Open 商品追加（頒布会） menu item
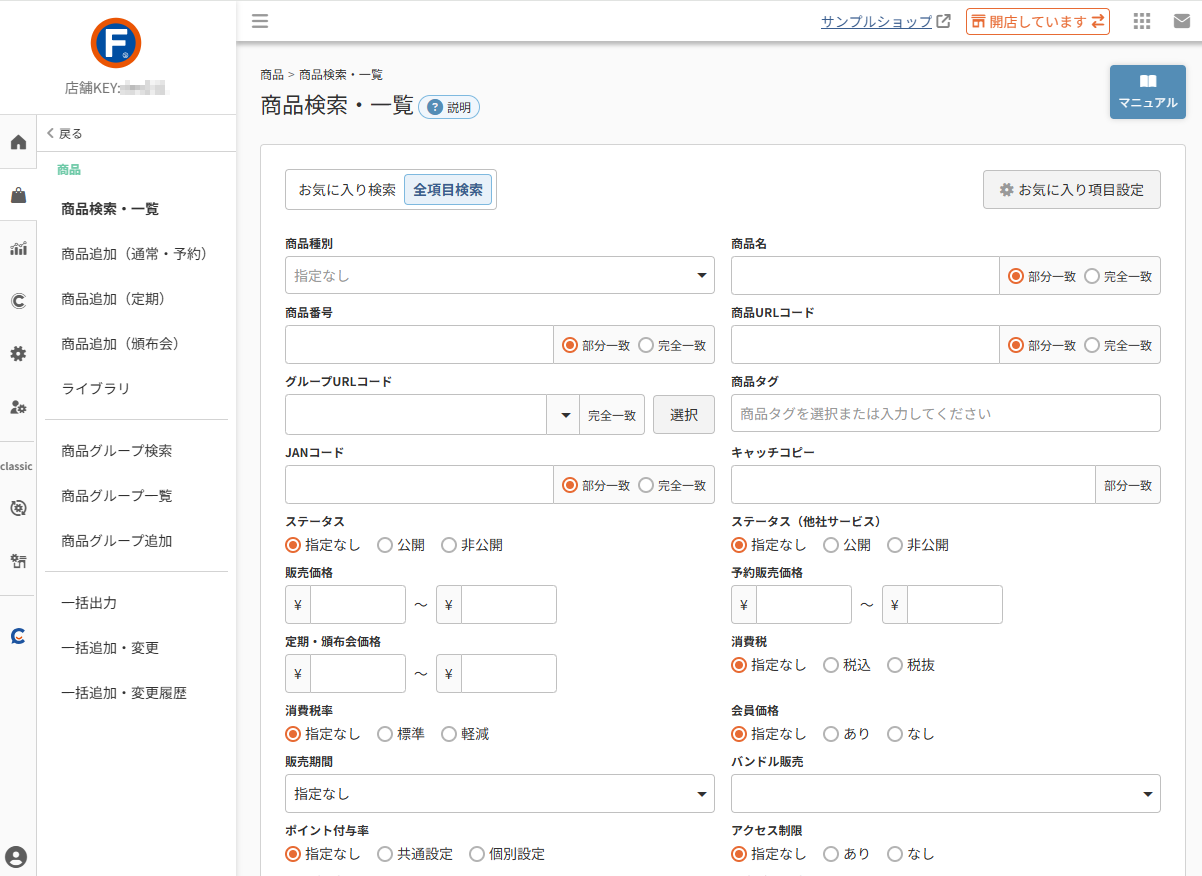Screen dimensions: 1202x876 point(120,344)
